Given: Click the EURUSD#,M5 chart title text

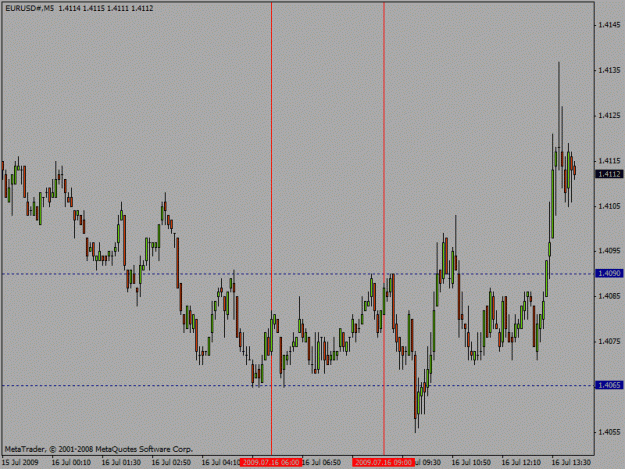Looking at the screenshot, I should (30, 8).
